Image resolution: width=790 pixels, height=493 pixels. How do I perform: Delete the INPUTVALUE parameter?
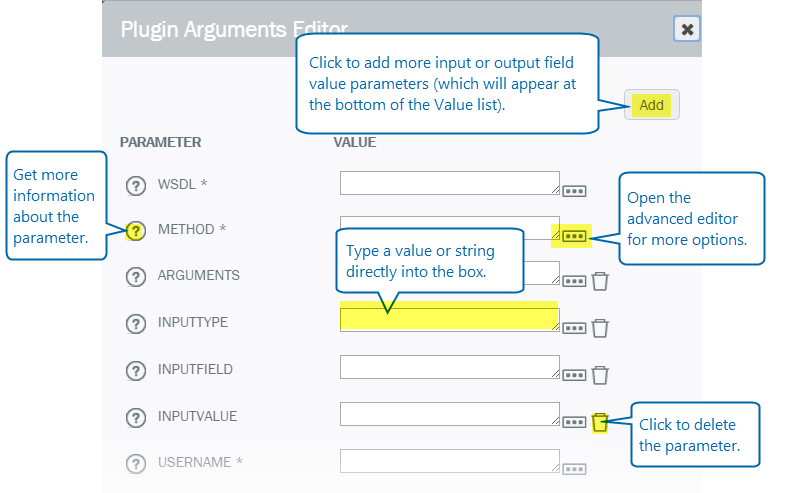pos(600,422)
